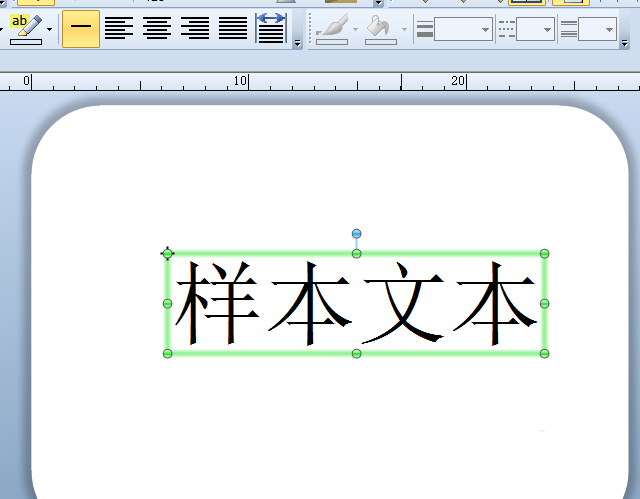
Task: Click the highlight color swatch bar under ab
Action: click(26, 42)
